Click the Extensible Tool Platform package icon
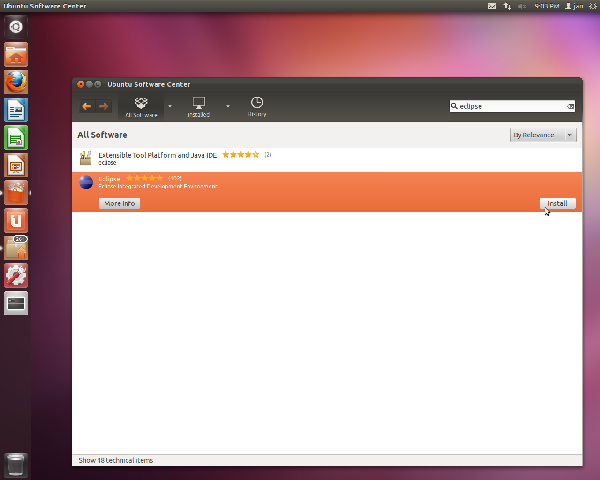 [85, 158]
